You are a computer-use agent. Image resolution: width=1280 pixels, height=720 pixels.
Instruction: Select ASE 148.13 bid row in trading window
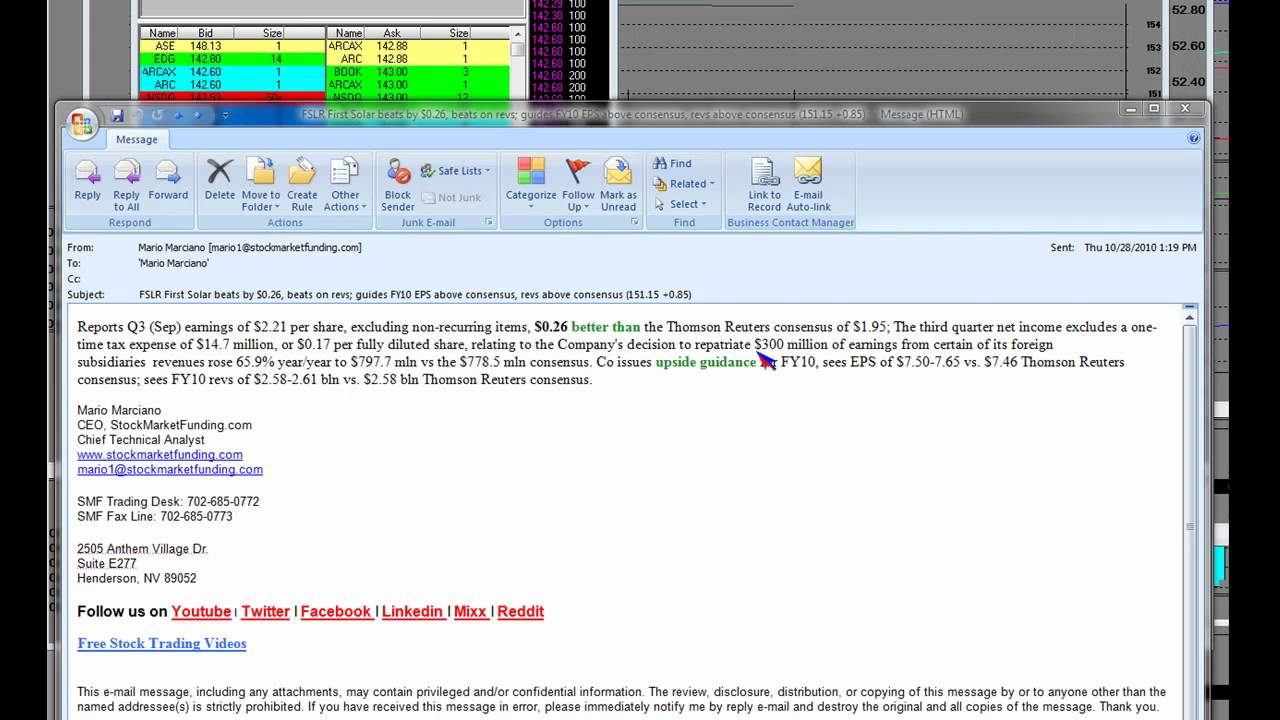[232, 46]
